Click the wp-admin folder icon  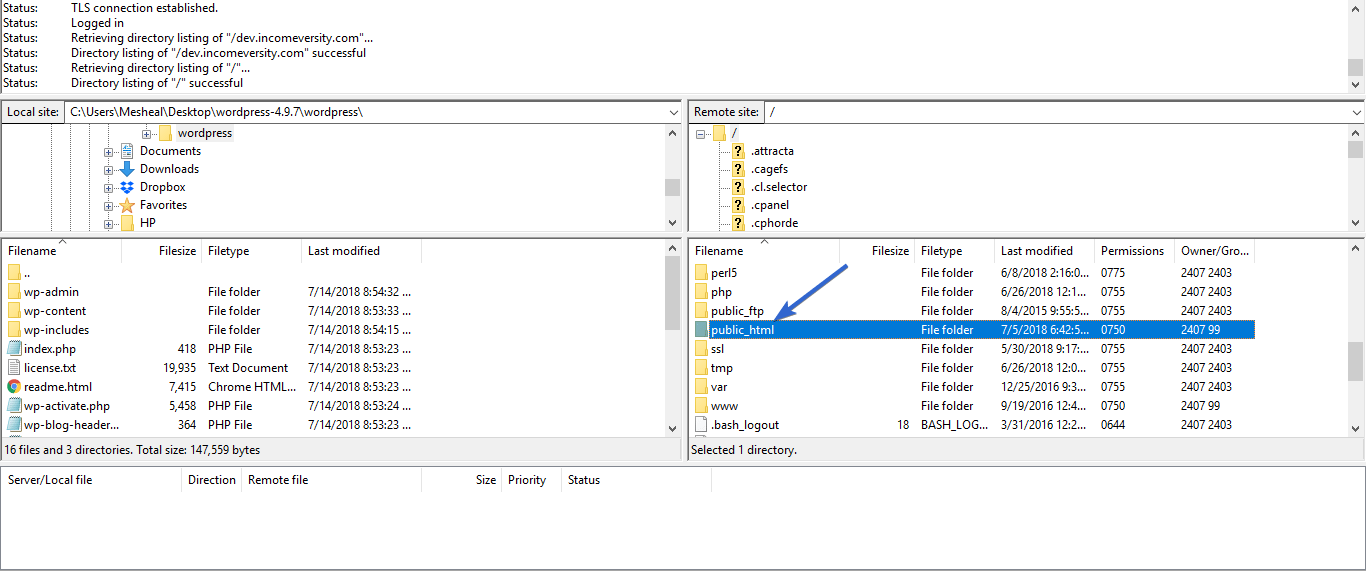point(14,292)
